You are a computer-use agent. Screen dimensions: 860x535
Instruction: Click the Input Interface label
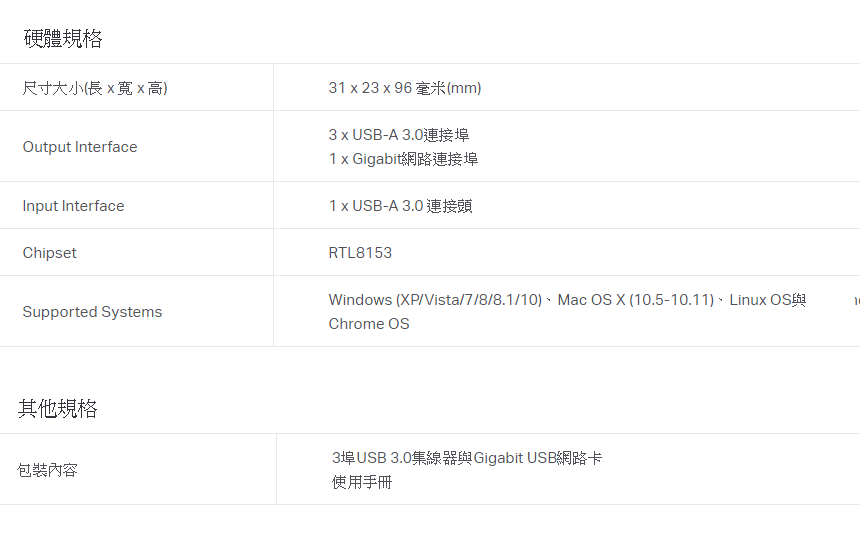point(73,206)
